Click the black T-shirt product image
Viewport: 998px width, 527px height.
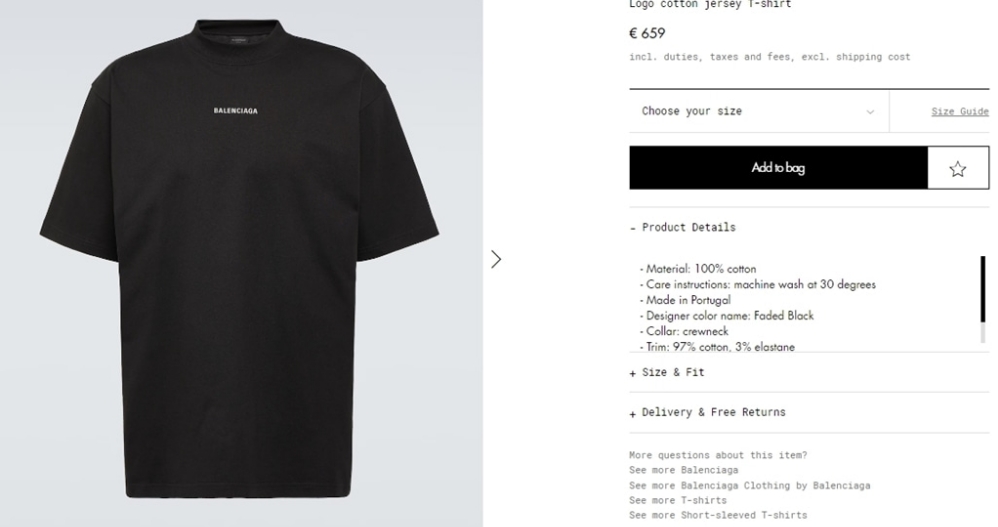[239, 258]
